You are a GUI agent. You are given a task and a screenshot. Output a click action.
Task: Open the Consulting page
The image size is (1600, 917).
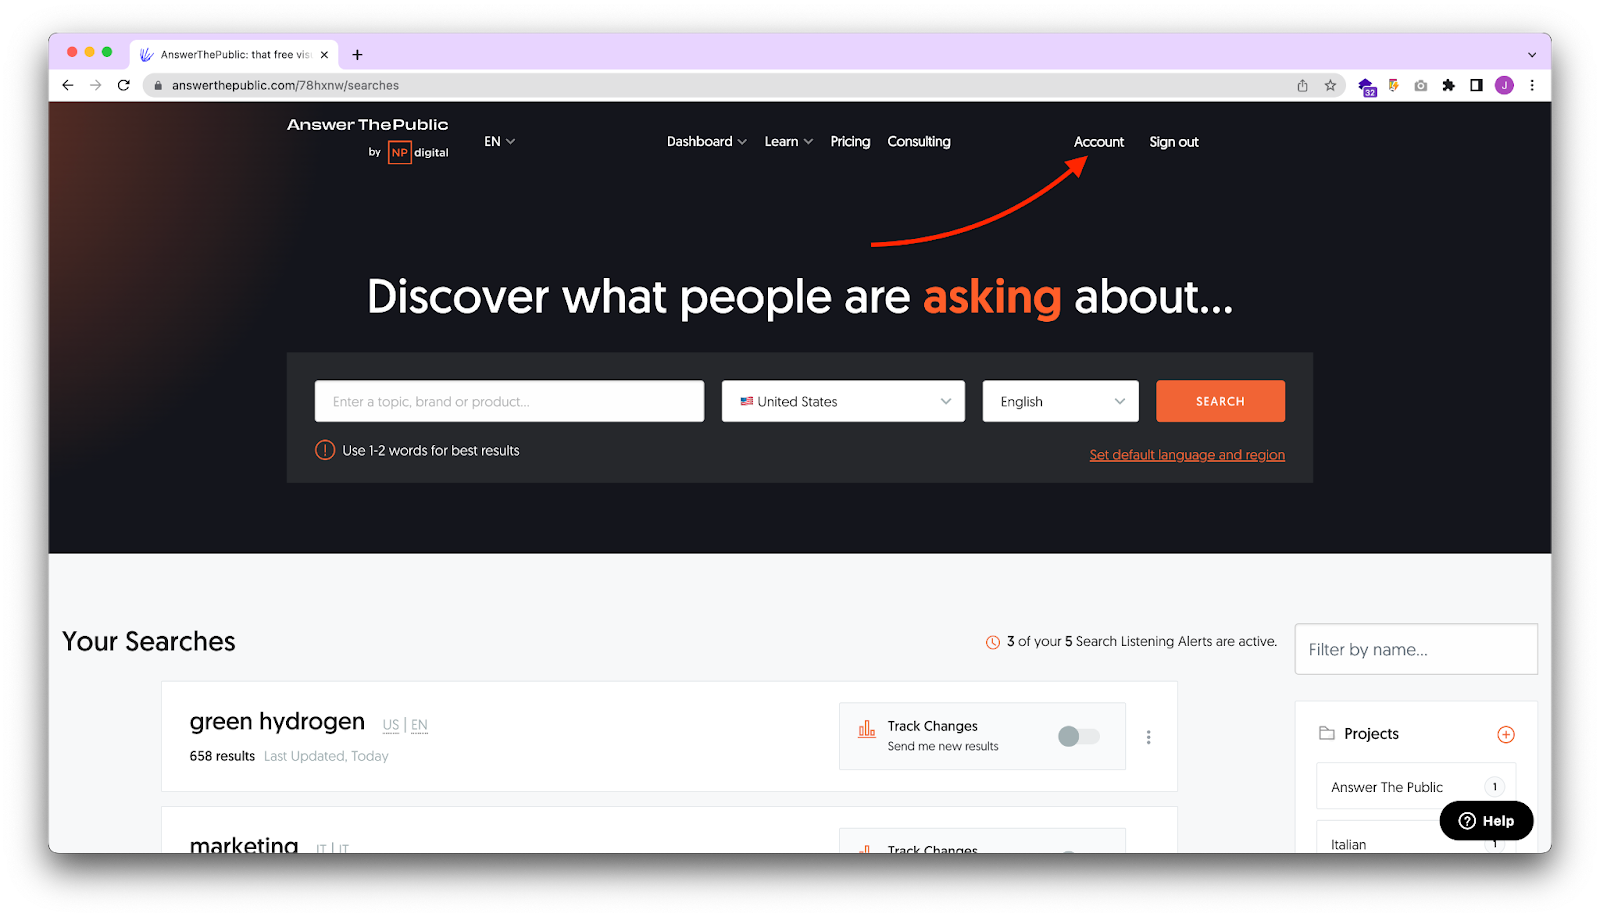919,141
